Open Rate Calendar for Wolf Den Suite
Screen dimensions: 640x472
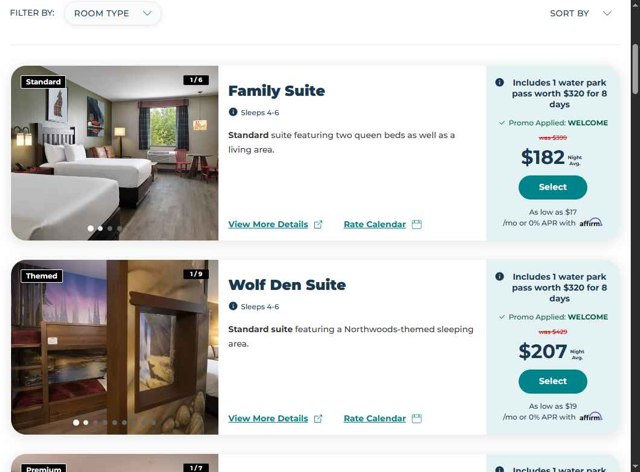tap(375, 418)
